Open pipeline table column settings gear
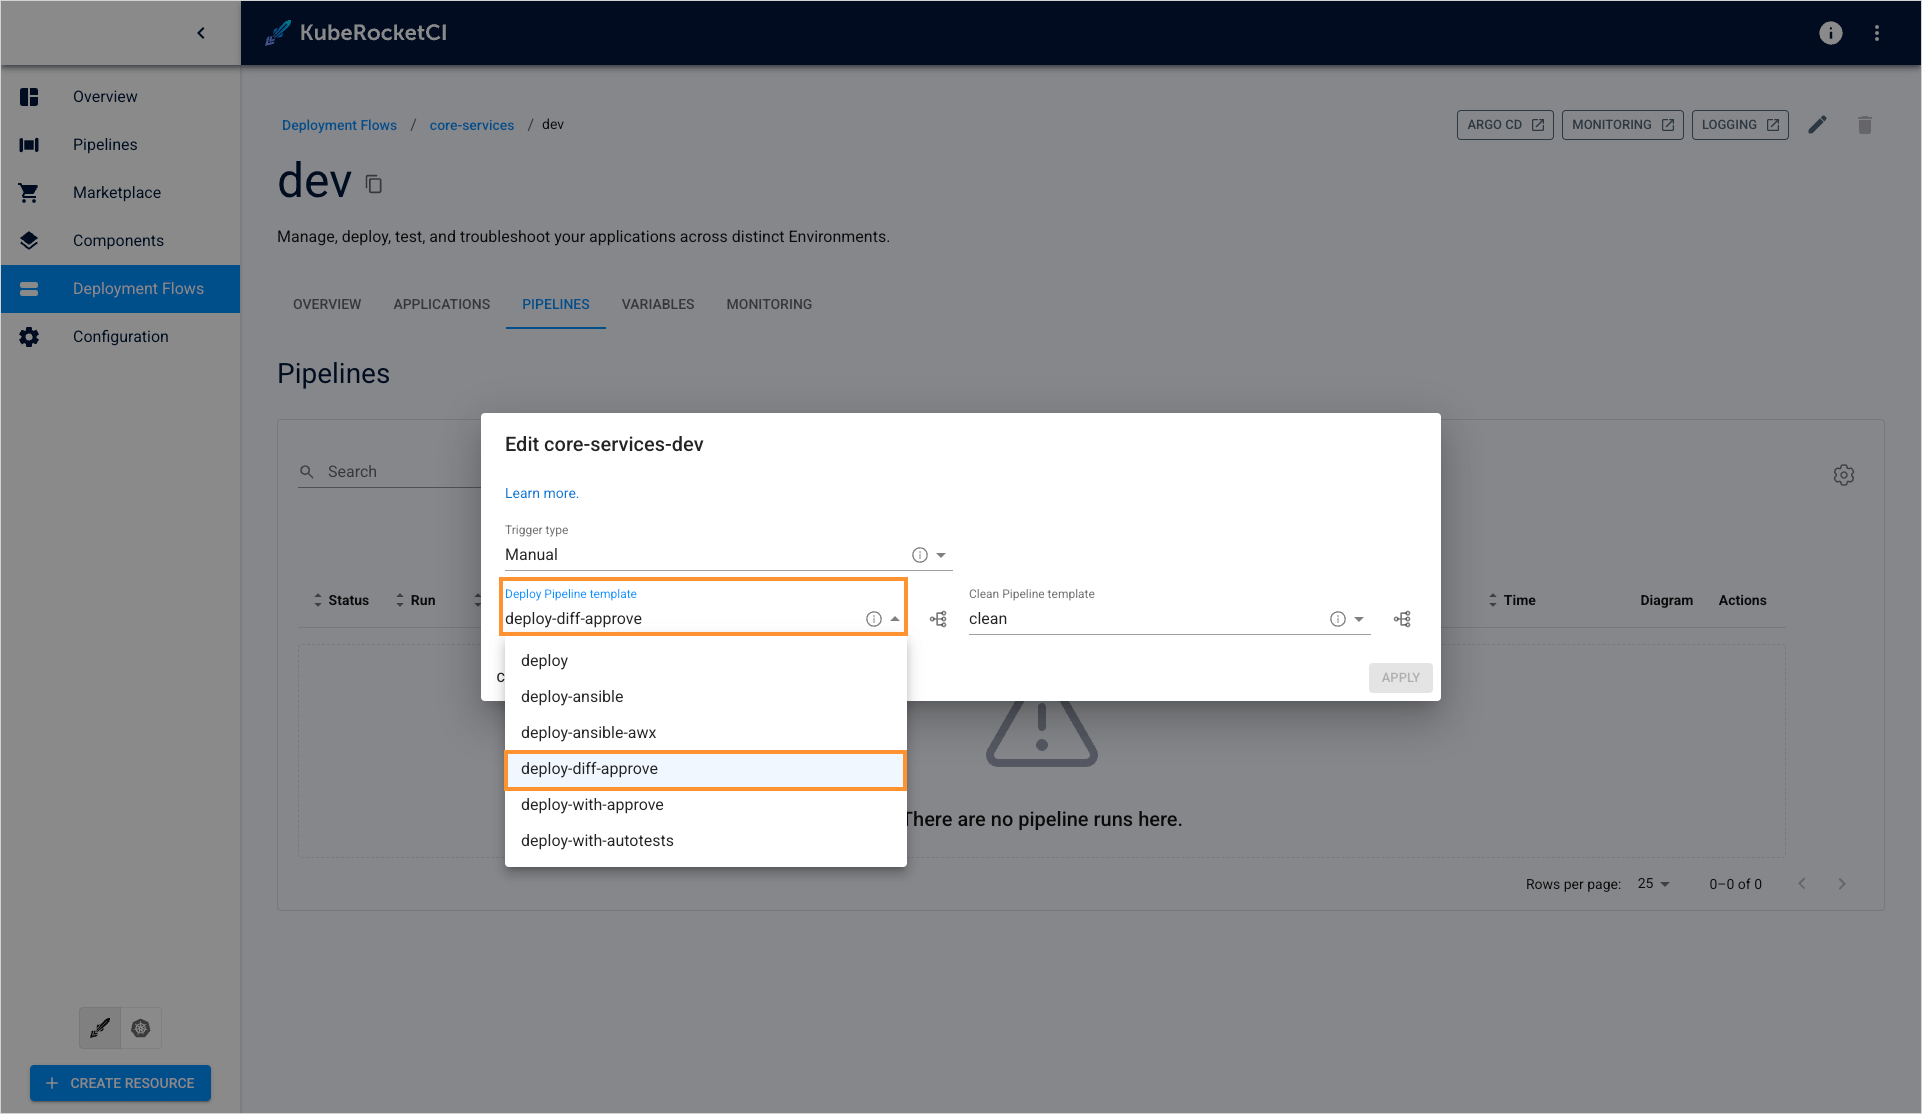The width and height of the screenshot is (1922, 1114). tap(1844, 474)
